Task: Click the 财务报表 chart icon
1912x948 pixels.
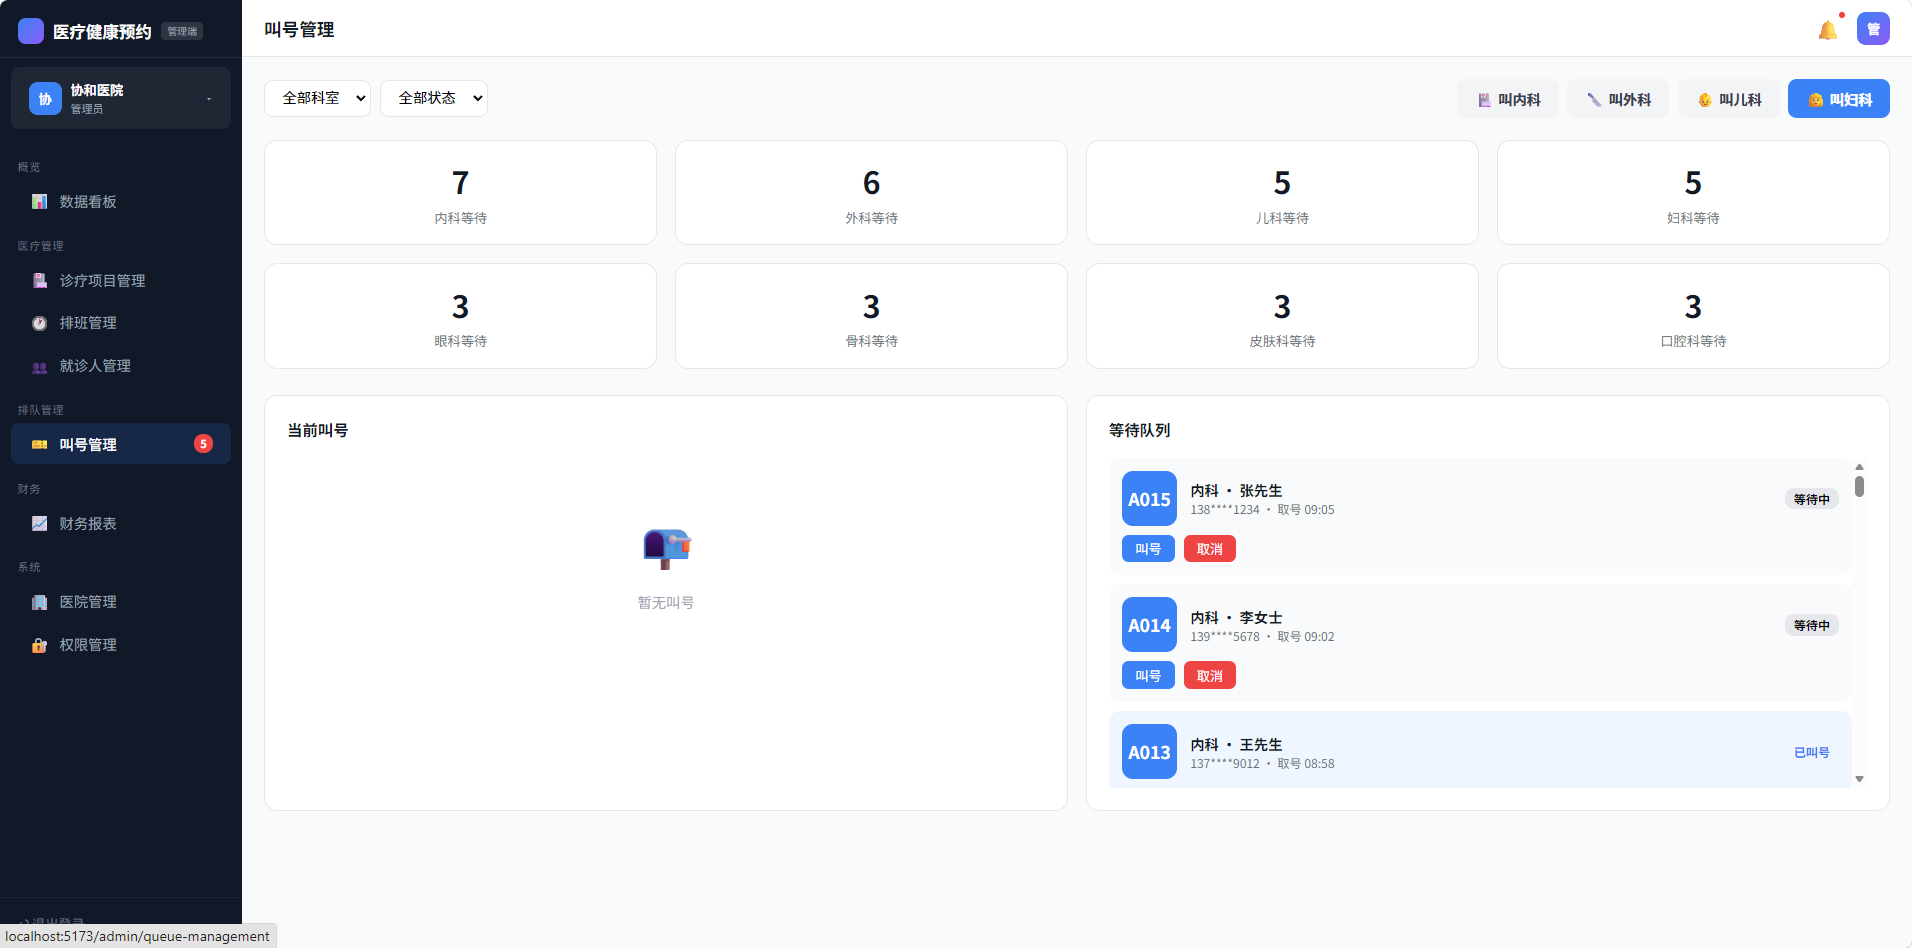Action: [40, 524]
